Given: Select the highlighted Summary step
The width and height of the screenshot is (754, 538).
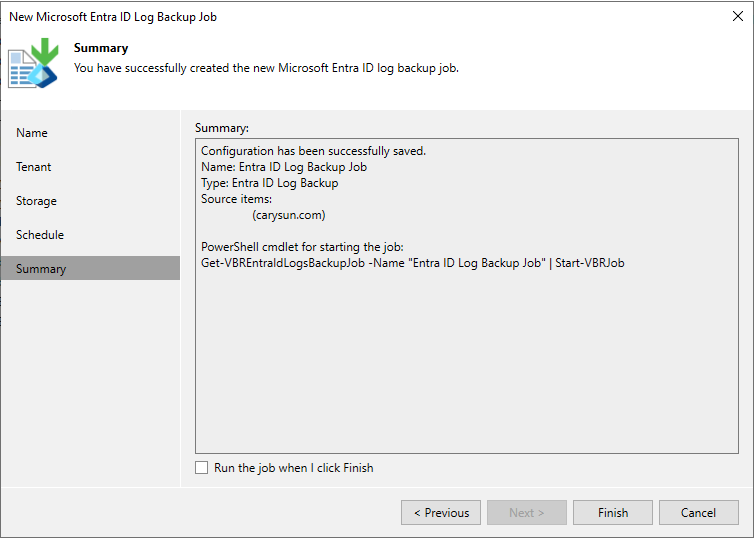Looking at the screenshot, I should point(41,269).
